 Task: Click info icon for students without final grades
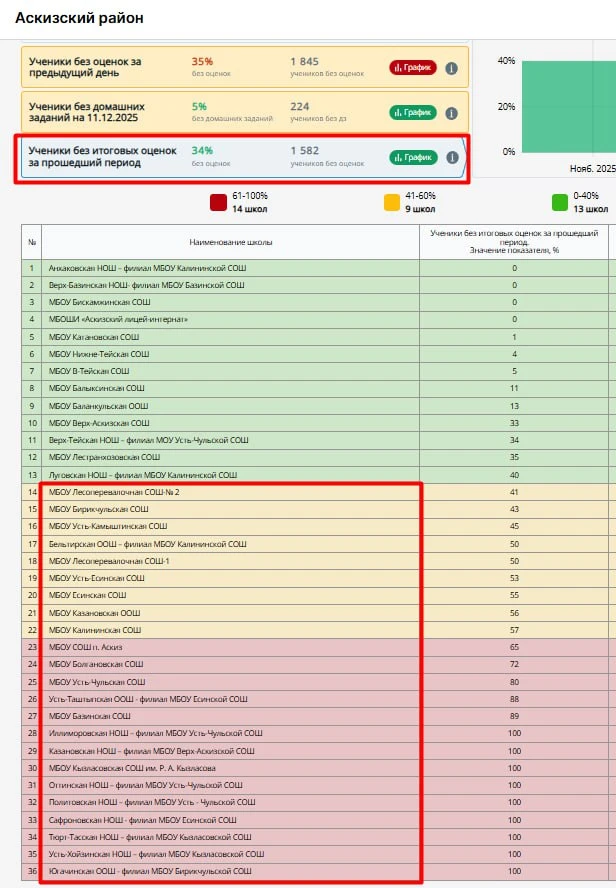452,157
